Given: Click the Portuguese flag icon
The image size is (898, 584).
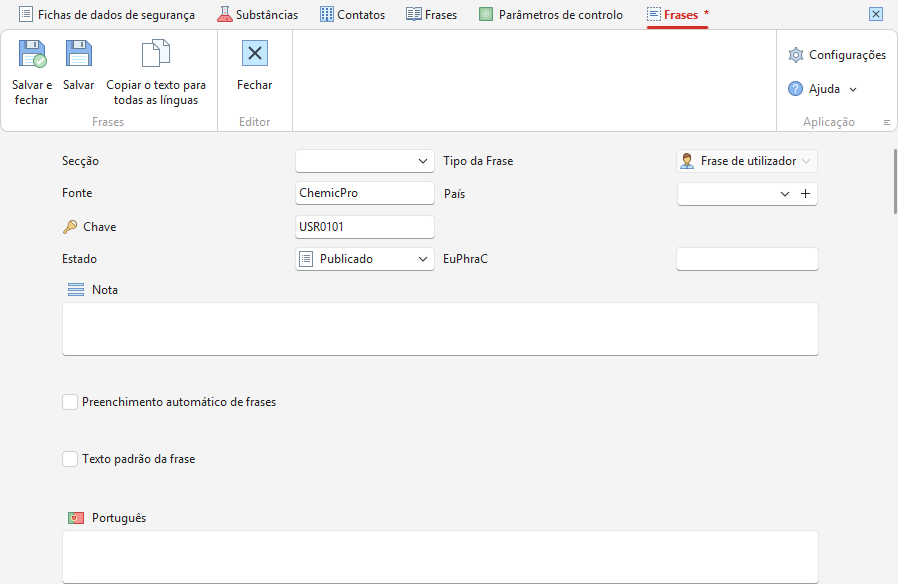Looking at the screenshot, I should tap(76, 518).
